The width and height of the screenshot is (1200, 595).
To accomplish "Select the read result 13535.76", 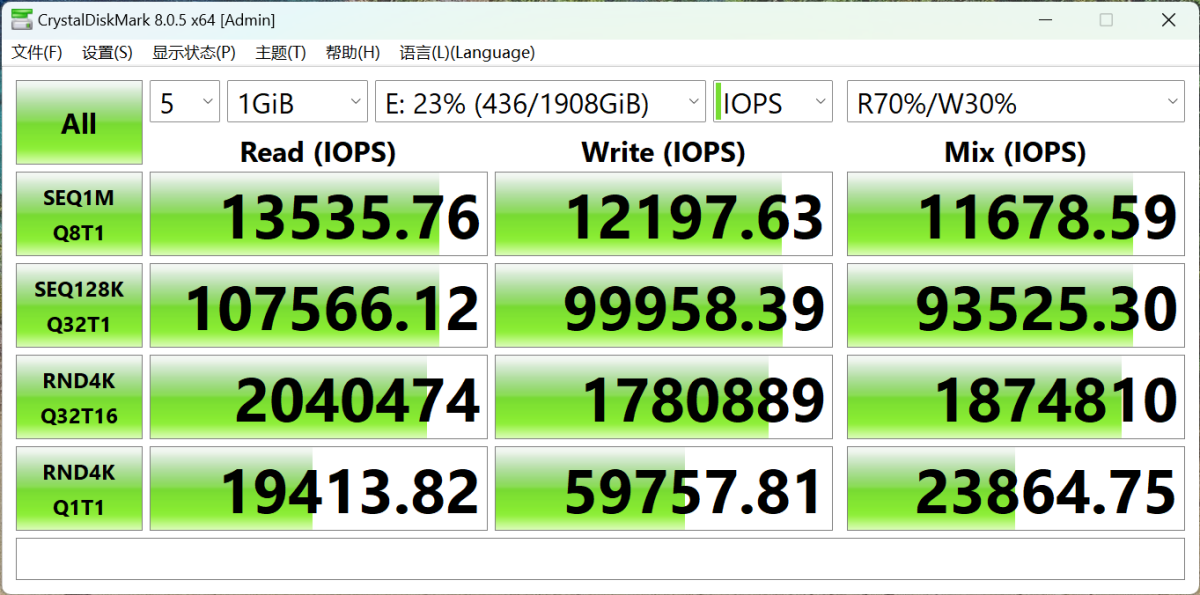I will 318,214.
